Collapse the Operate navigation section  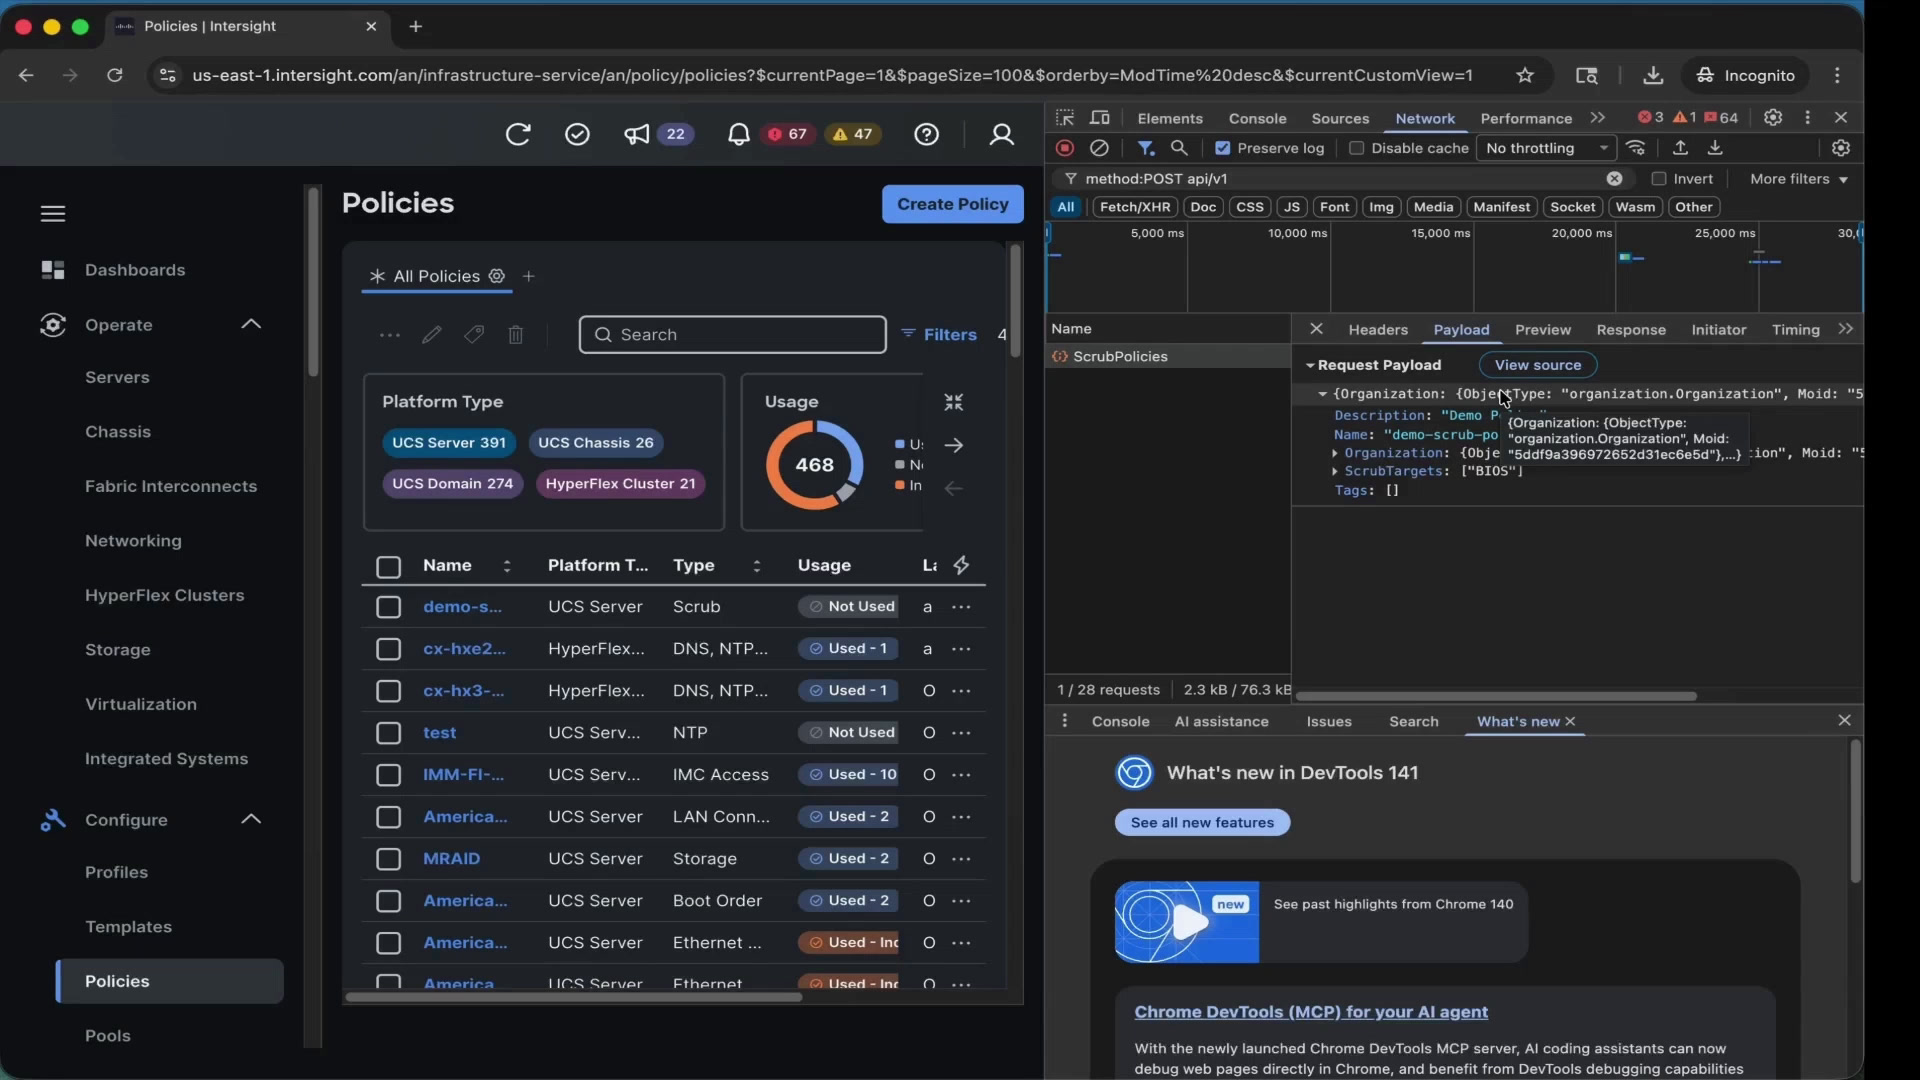click(251, 324)
